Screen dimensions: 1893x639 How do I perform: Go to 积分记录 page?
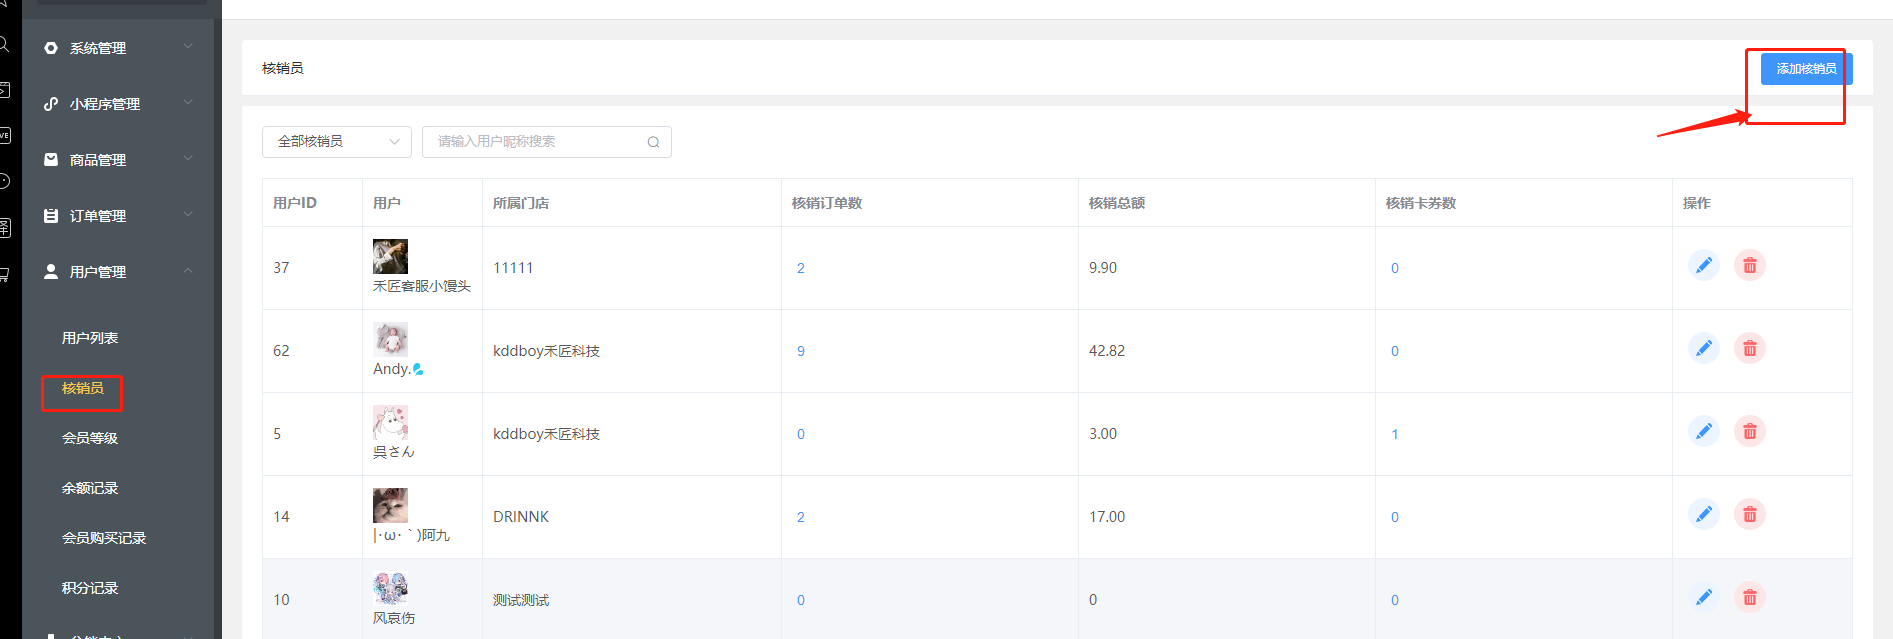tap(90, 588)
